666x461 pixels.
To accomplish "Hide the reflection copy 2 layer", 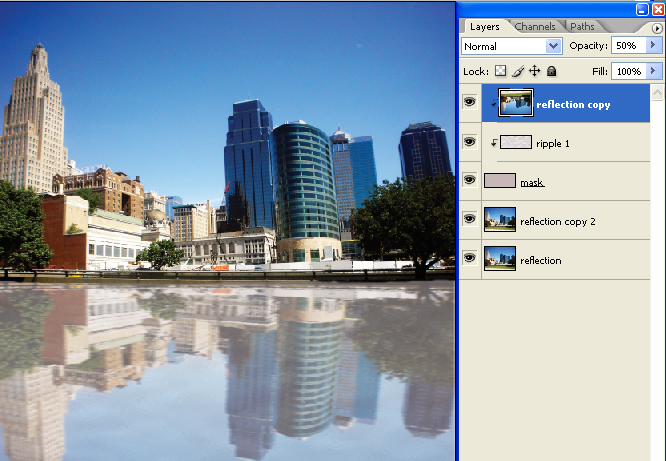I will pyautogui.click(x=469, y=219).
